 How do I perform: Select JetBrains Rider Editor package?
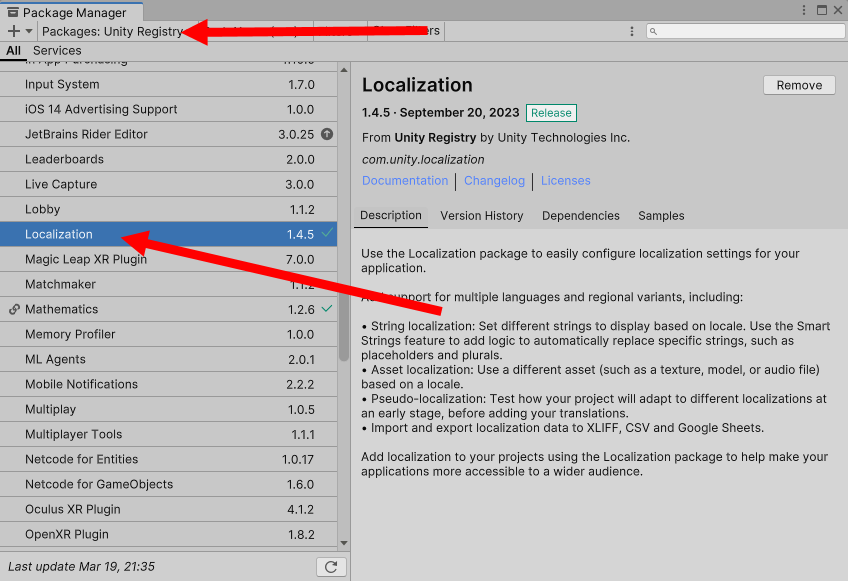[168, 134]
